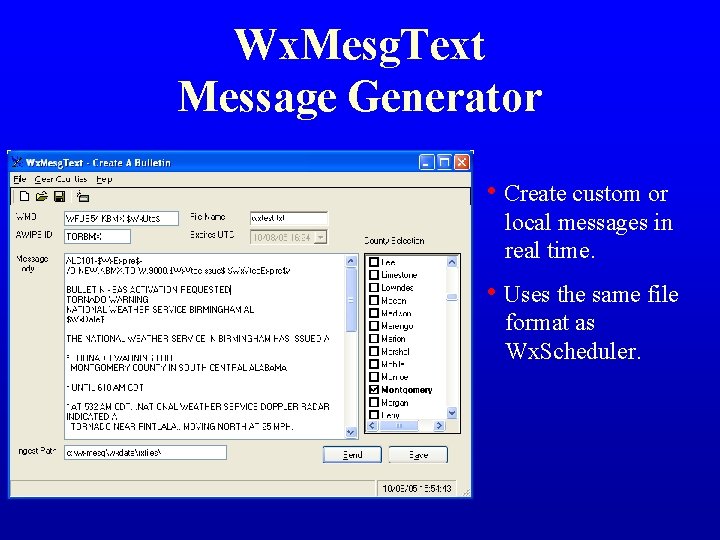
Task: Click the message body vertical scrollbar thumb
Action: pyautogui.click(x=351, y=300)
